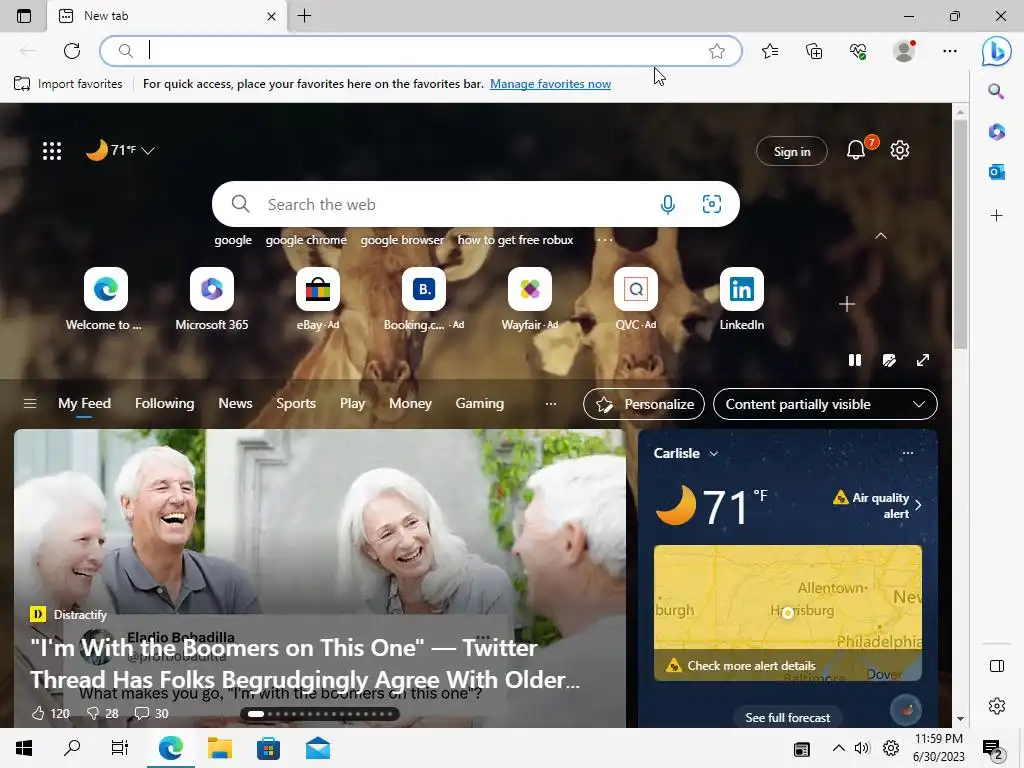Refresh the page with reload button
The image size is (1024, 768).
pos(72,51)
